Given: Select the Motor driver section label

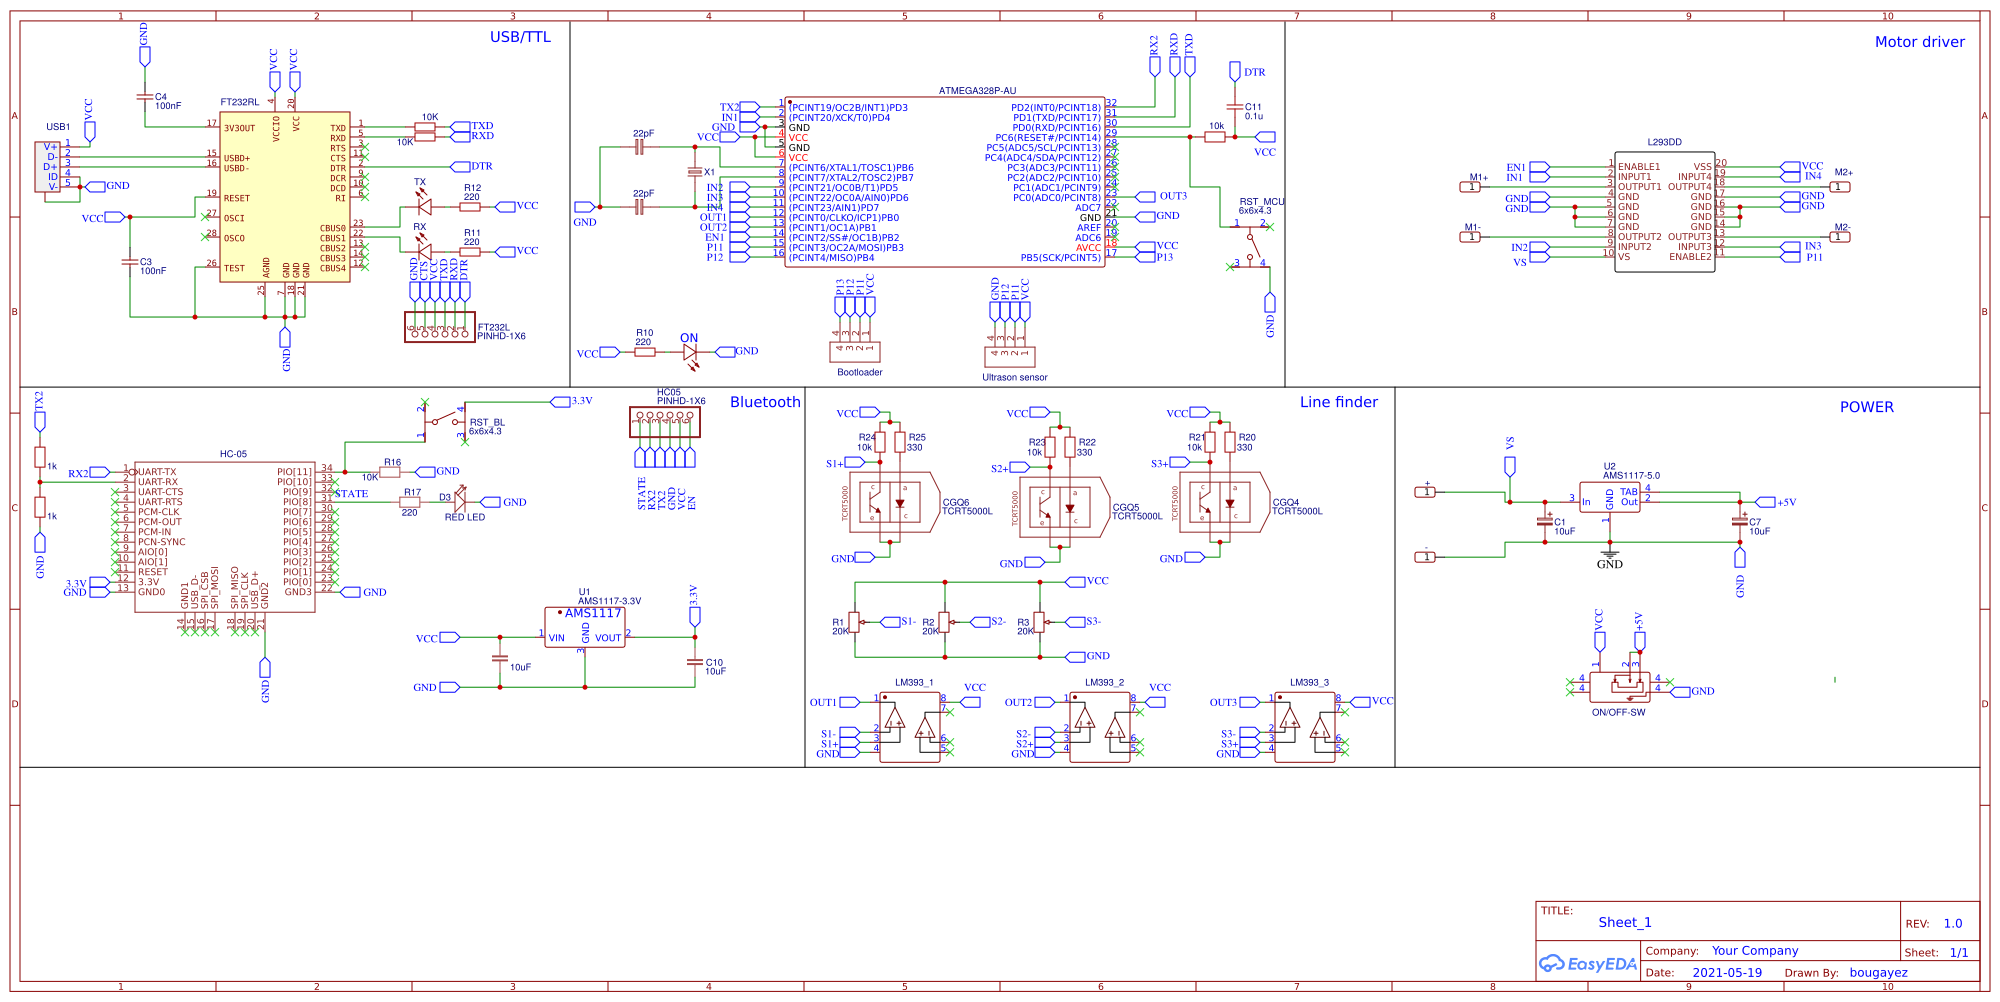Looking at the screenshot, I should tap(1919, 42).
